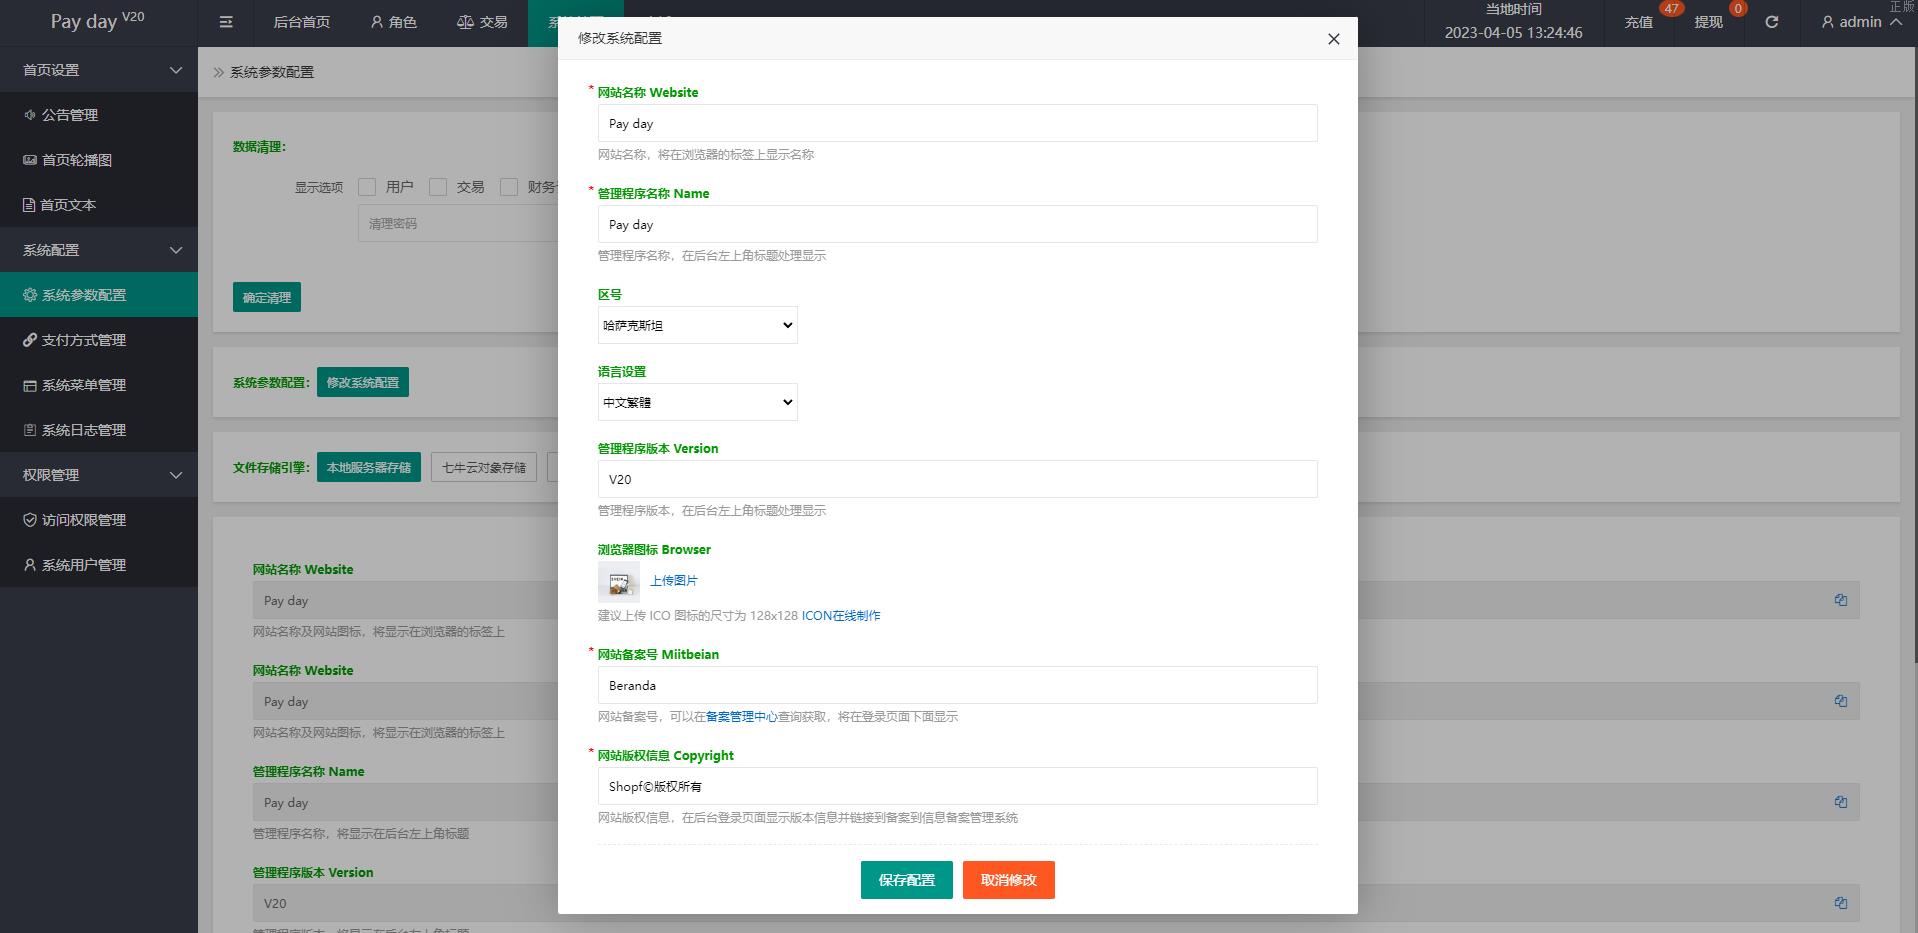Open the 充值 notifications

tap(1639, 22)
